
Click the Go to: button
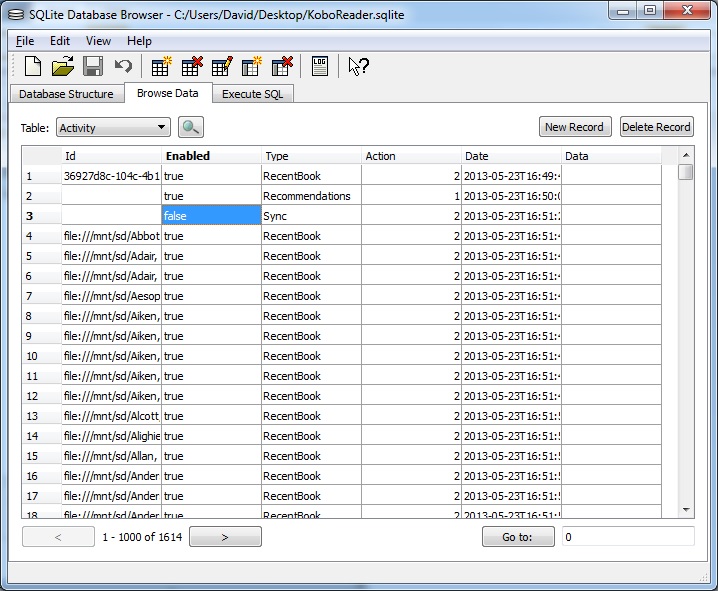(518, 537)
